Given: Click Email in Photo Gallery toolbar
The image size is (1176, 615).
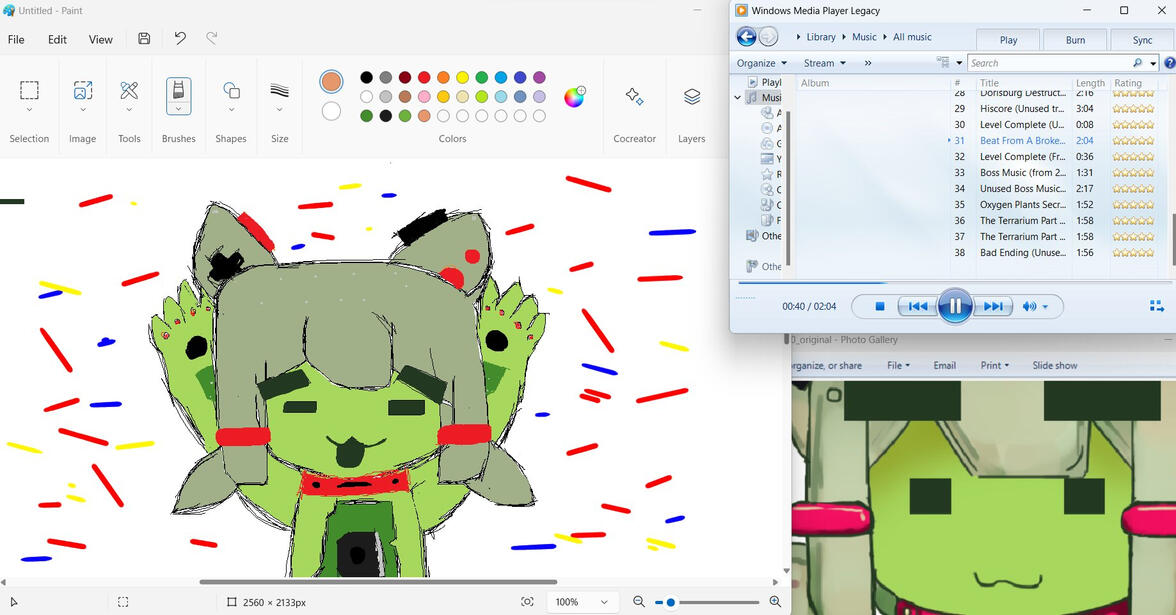Looking at the screenshot, I should (x=944, y=366).
